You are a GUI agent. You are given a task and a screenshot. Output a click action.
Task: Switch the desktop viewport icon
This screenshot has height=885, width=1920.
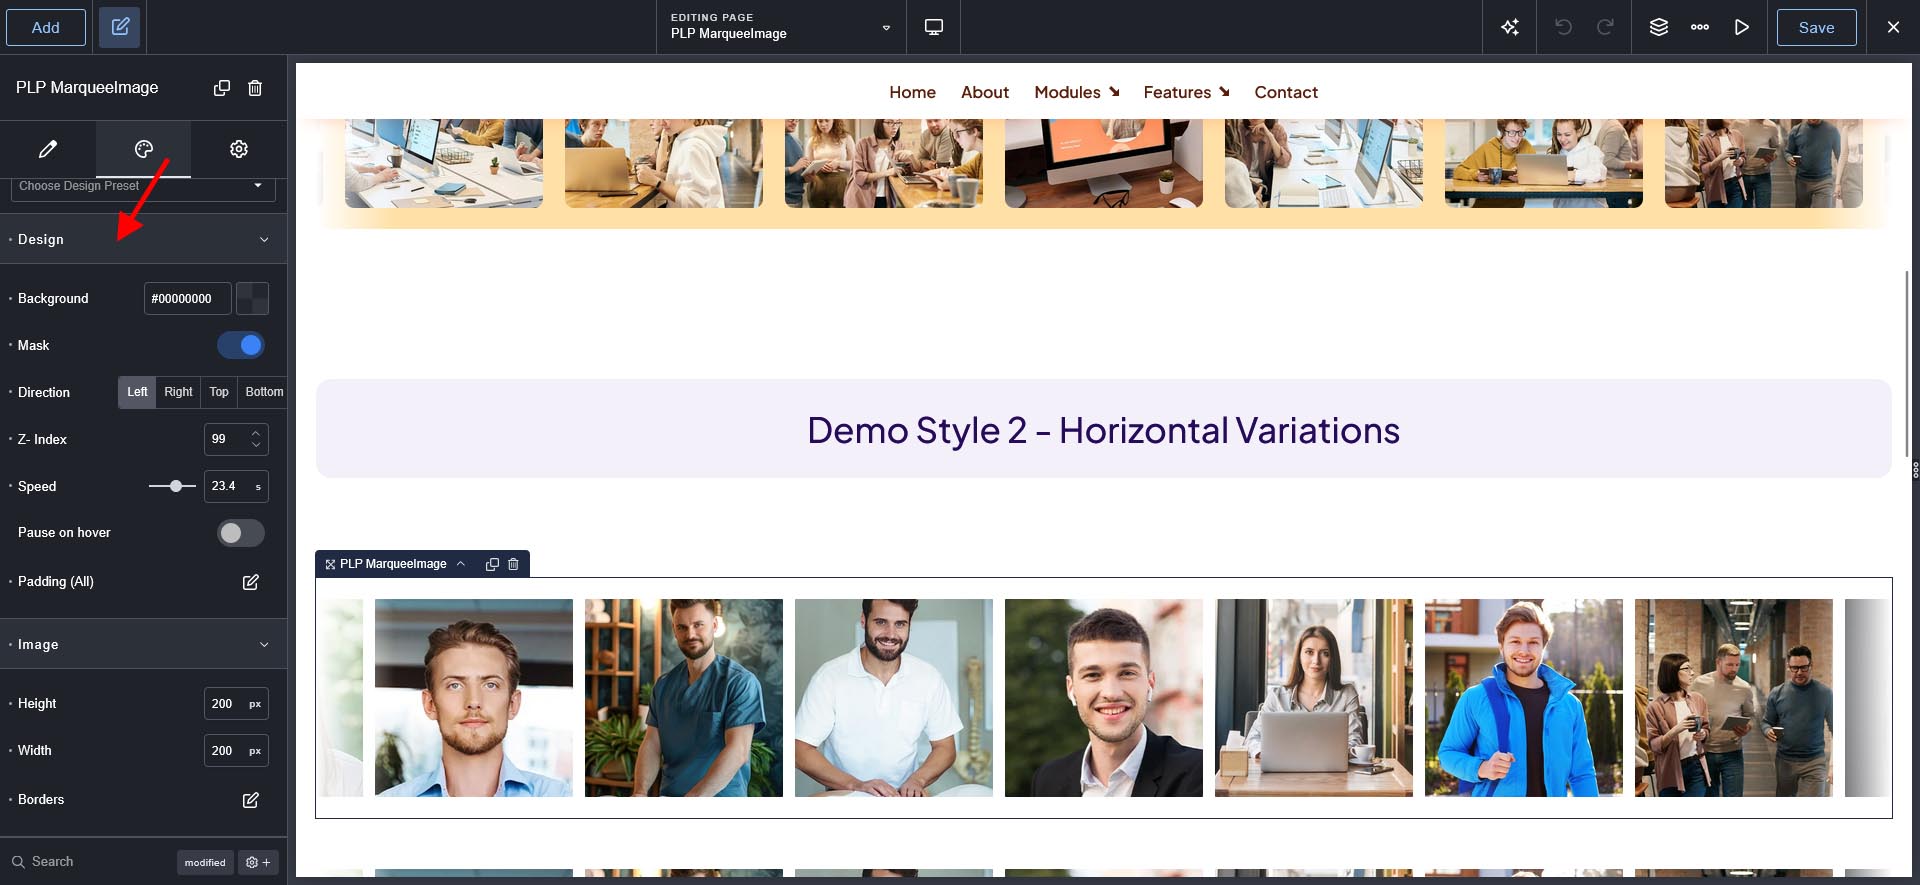[933, 27]
